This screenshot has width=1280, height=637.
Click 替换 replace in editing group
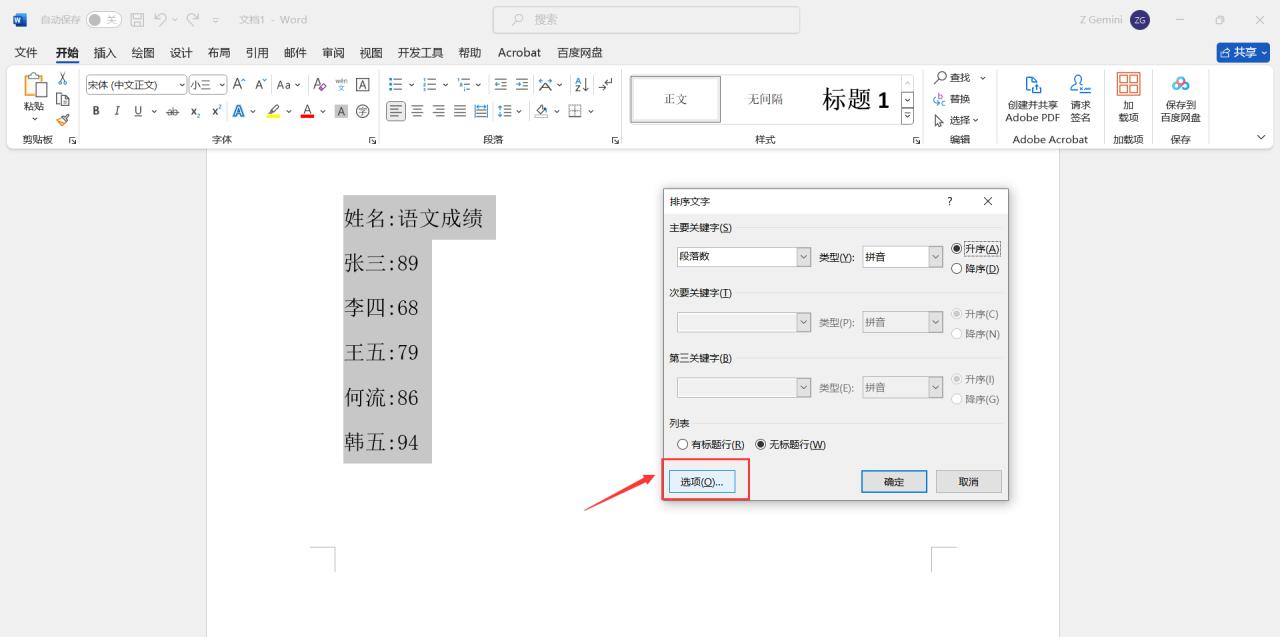point(952,99)
